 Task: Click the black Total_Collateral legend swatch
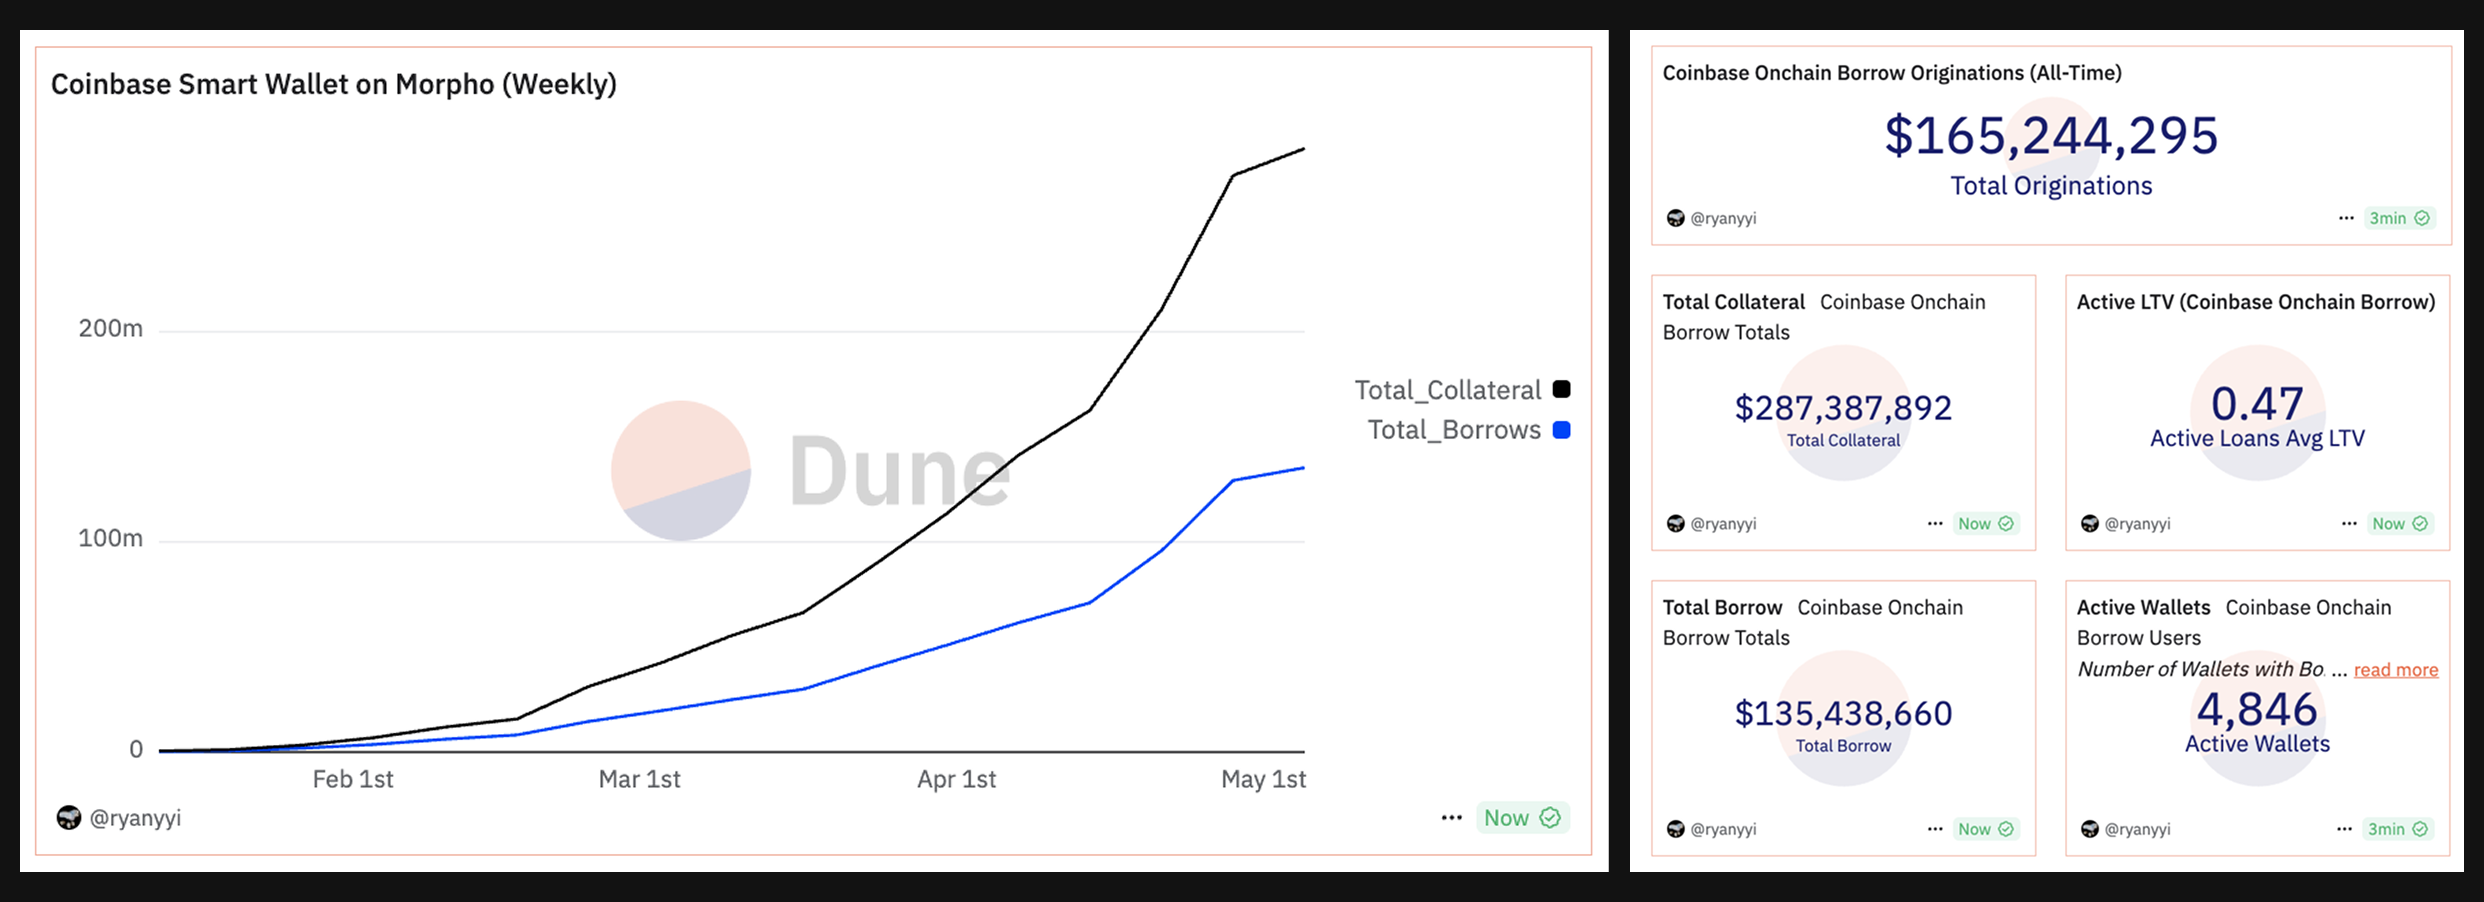(1561, 390)
